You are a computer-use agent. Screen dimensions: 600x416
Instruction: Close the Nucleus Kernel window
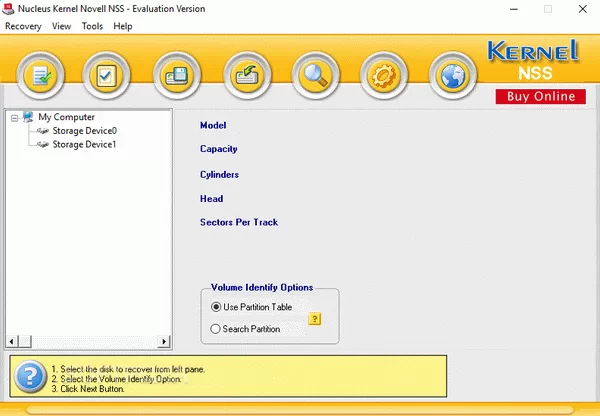click(x=582, y=9)
